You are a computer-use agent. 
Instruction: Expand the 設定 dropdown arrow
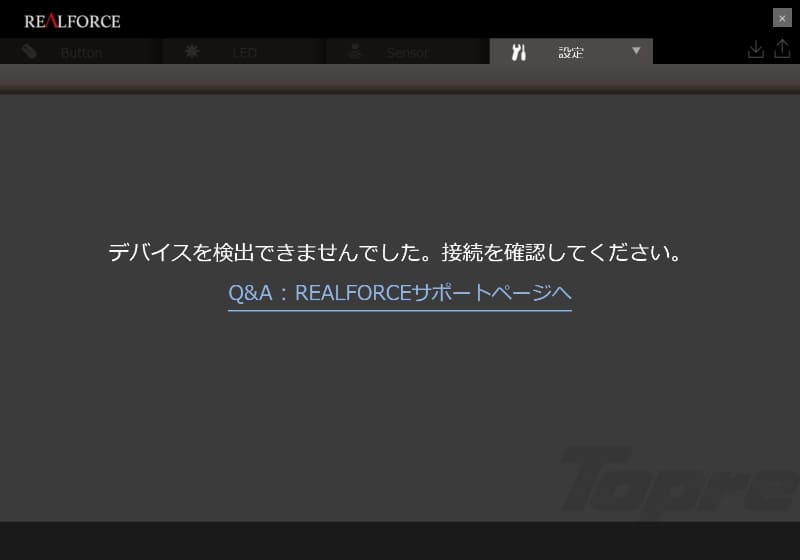pos(636,50)
